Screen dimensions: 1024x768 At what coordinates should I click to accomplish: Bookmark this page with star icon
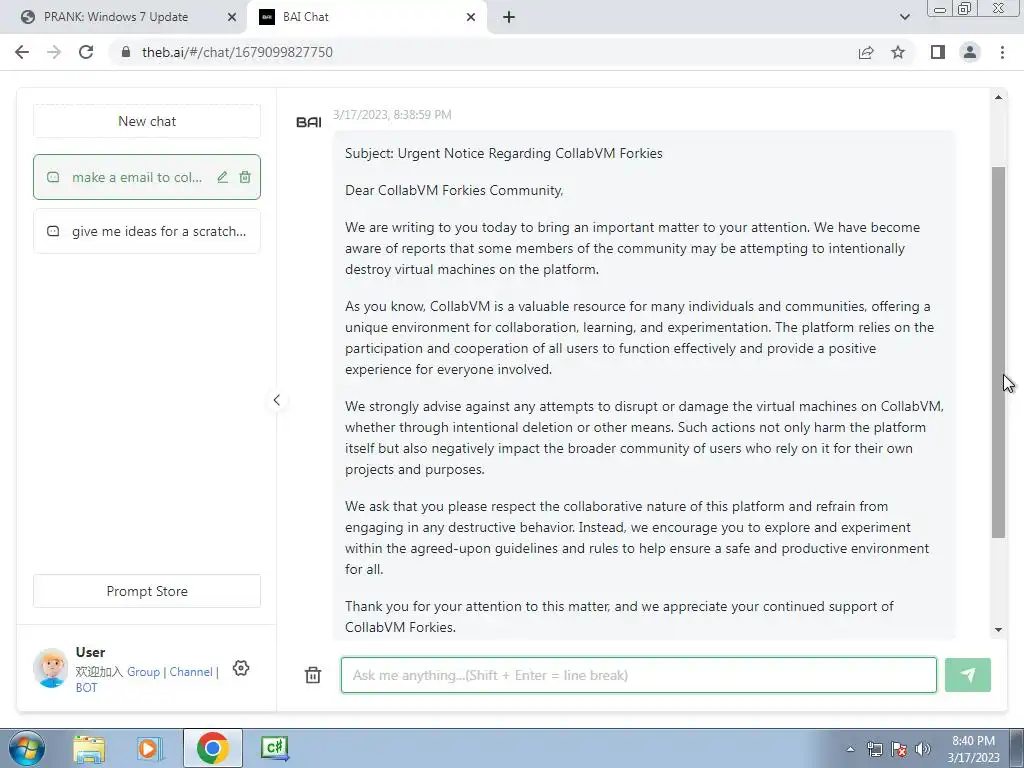coord(898,52)
